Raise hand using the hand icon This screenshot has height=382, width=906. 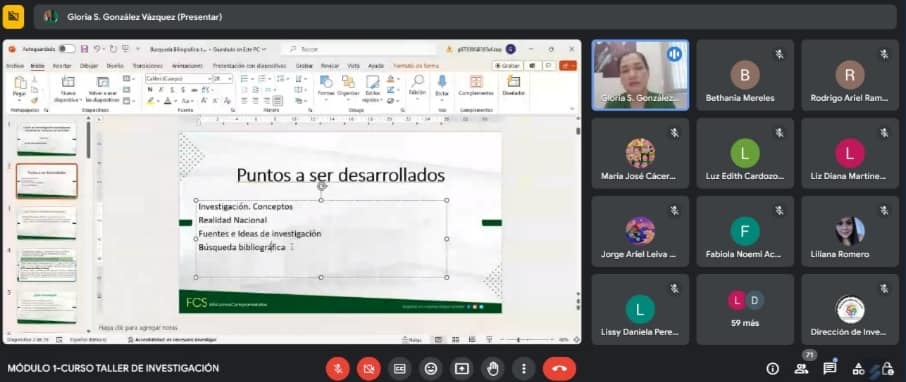point(493,369)
